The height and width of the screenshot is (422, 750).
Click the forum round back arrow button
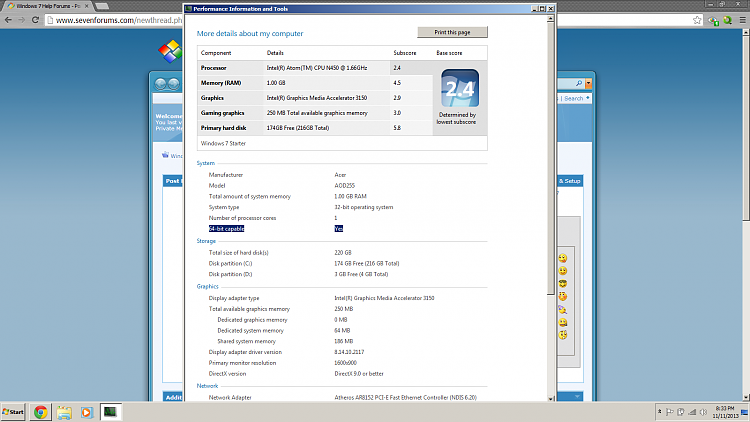[160, 84]
